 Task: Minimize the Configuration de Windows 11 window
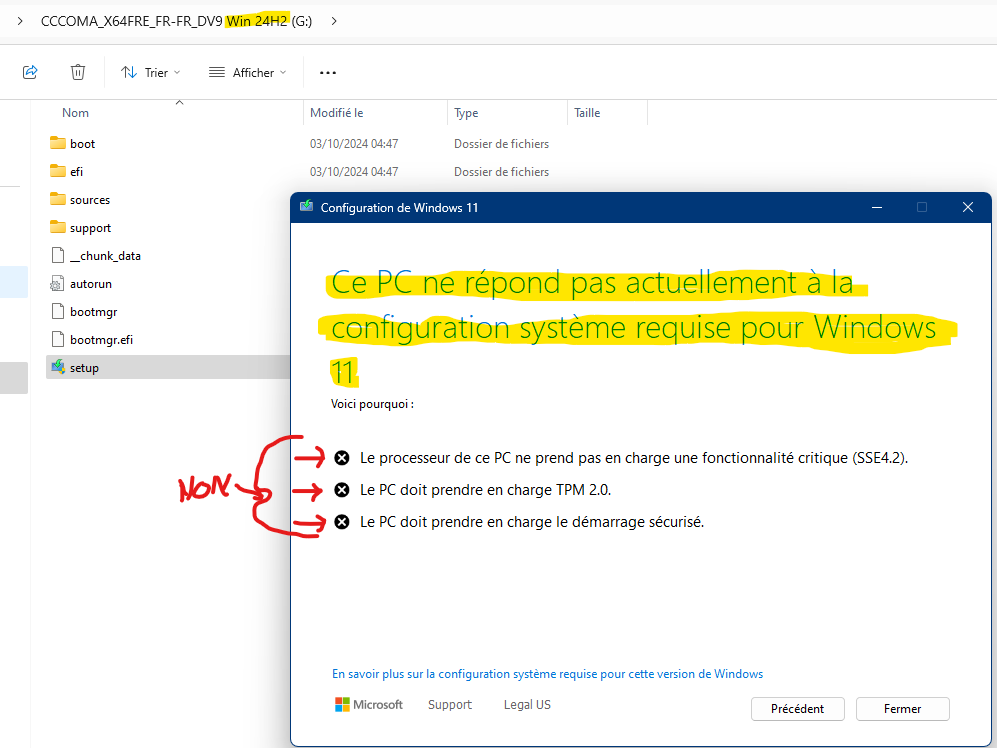tap(877, 207)
